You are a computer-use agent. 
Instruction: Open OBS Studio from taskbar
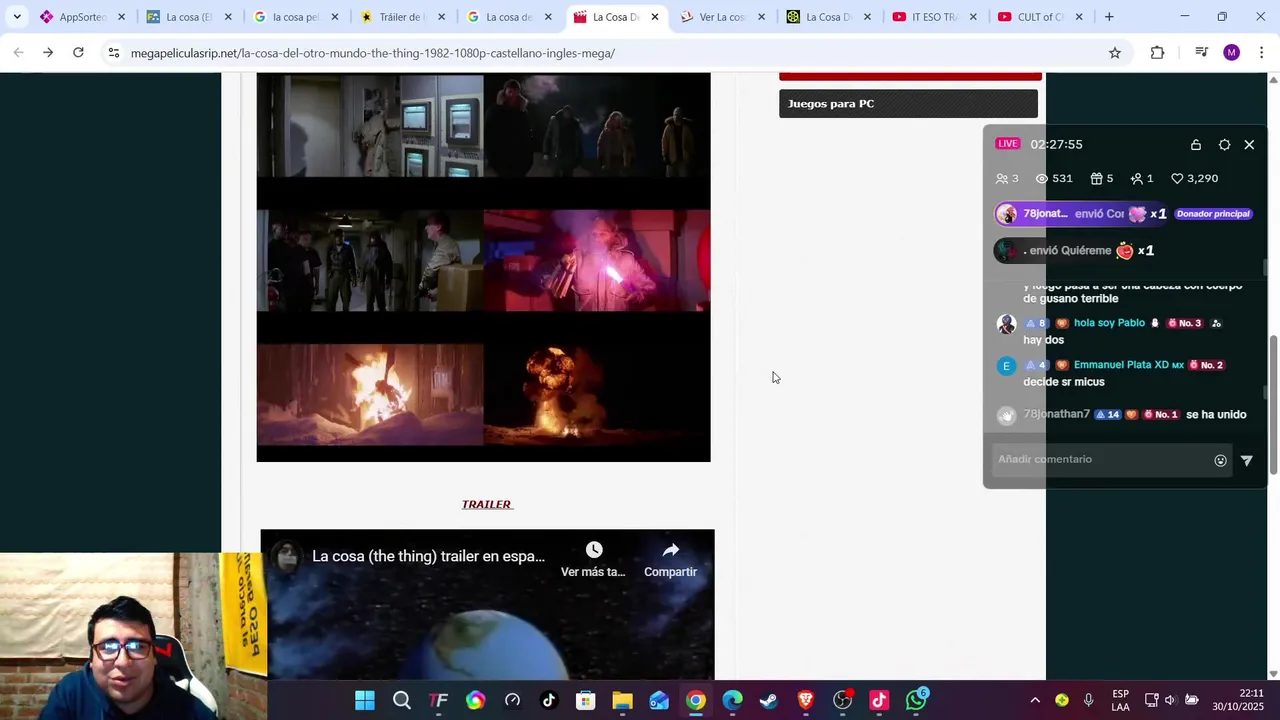click(x=843, y=701)
